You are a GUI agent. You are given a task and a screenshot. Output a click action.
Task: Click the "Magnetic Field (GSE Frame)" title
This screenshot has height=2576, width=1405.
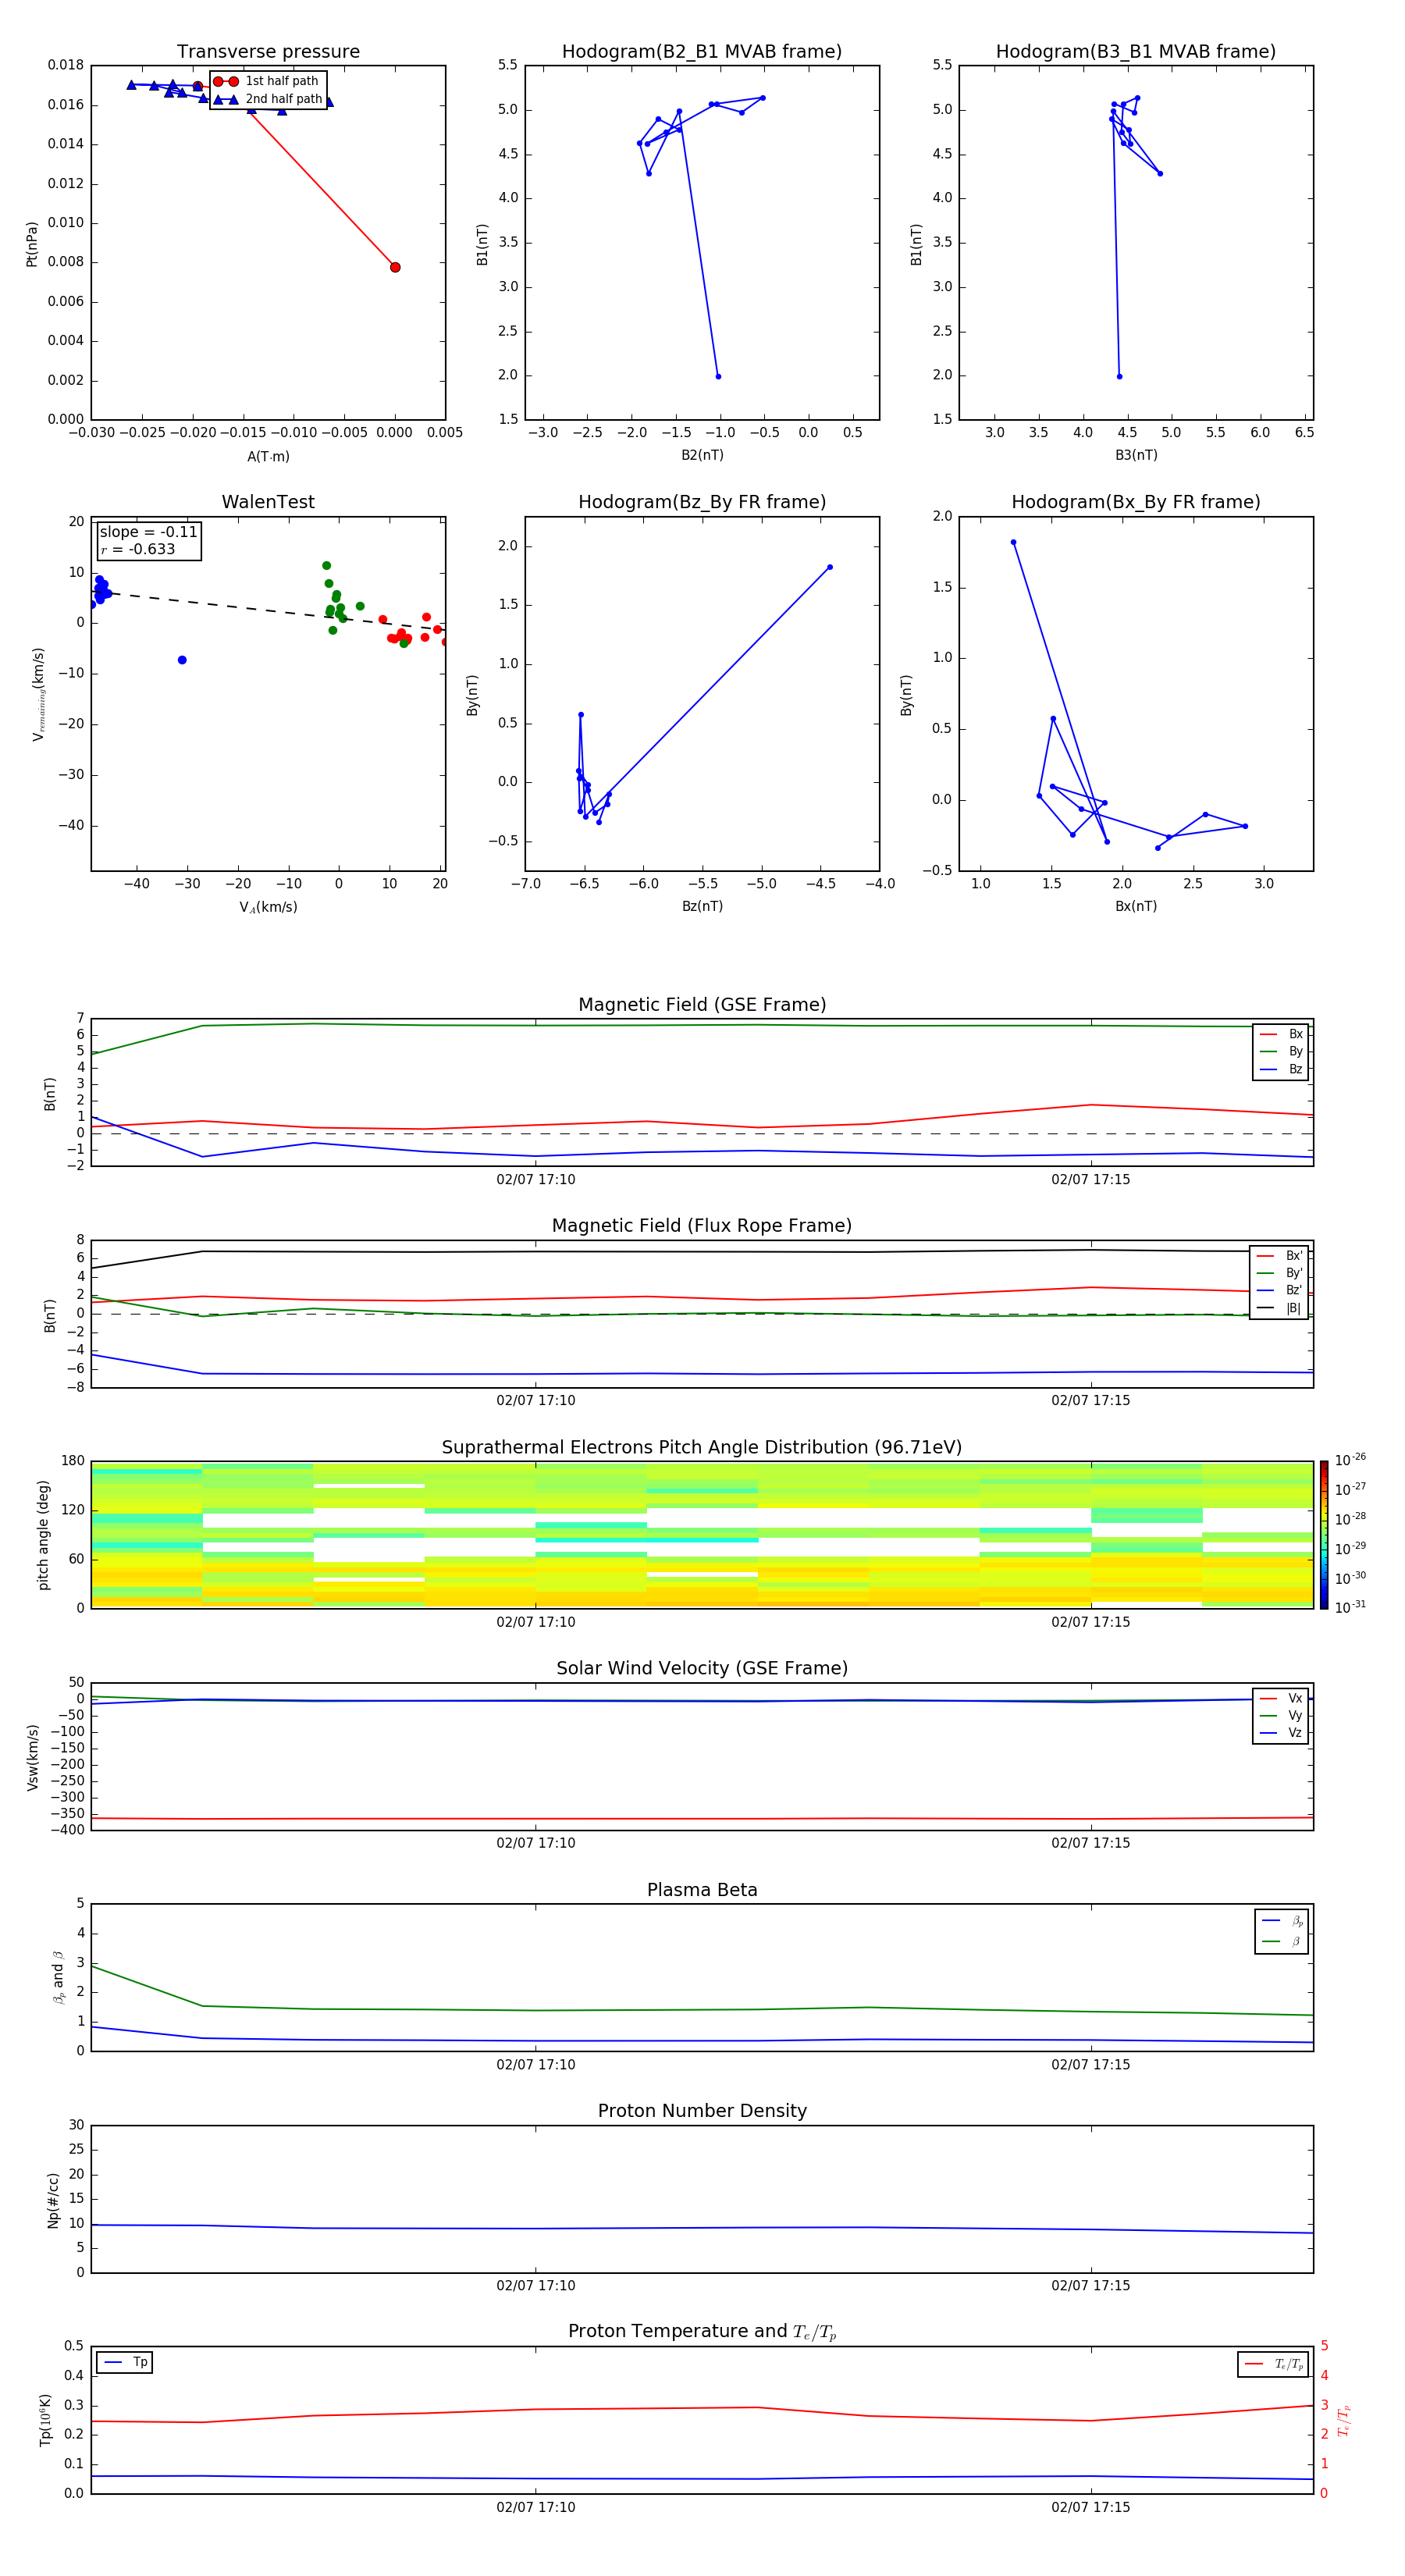pos(702,1005)
